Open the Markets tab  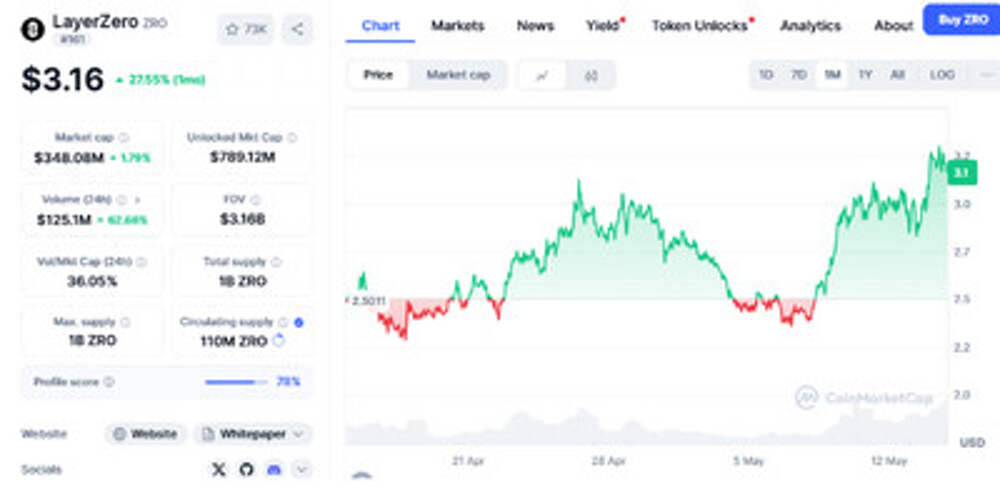(x=457, y=26)
